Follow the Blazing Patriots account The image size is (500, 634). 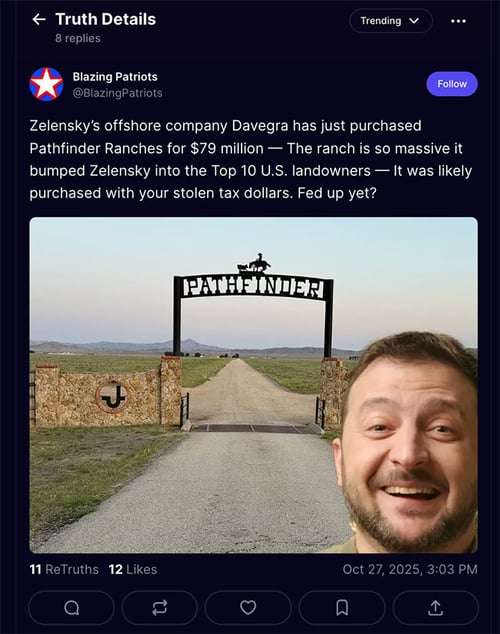coord(452,84)
